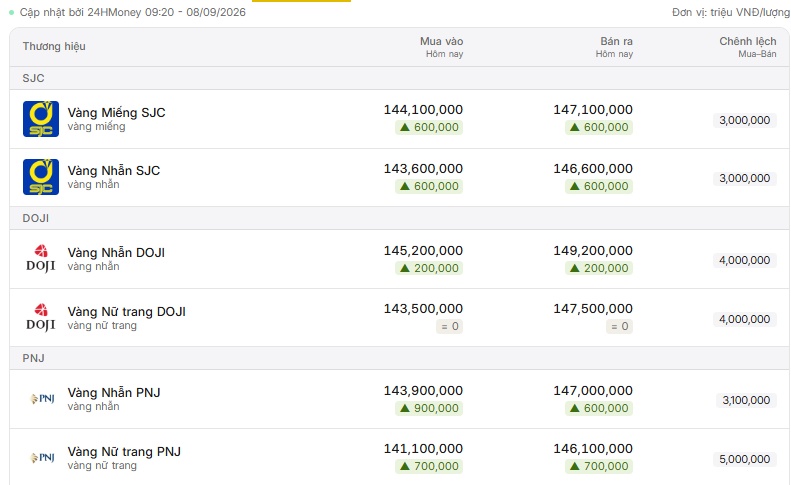Click the 600,000 sell-change badge of Vàng Nhẫn PNJ

[599, 408]
